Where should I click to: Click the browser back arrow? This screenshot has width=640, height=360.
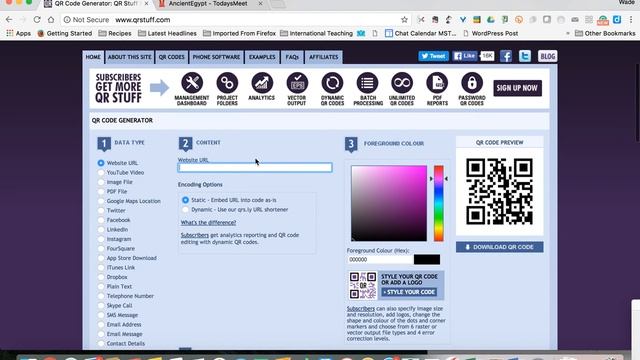point(9,20)
